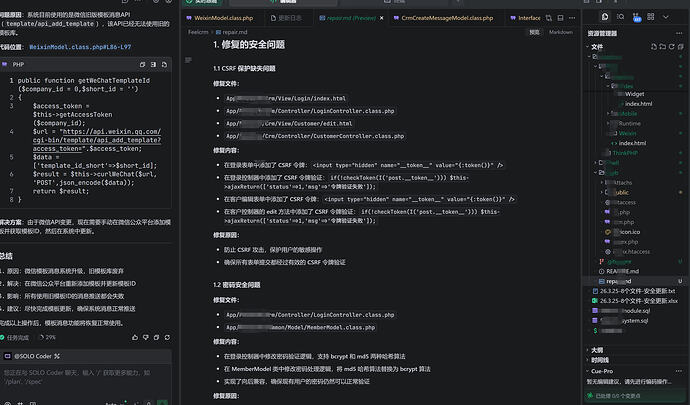This screenshot has height=405, width=690.
Task: Open editor more actions ellipsis
Action: click(x=572, y=18)
